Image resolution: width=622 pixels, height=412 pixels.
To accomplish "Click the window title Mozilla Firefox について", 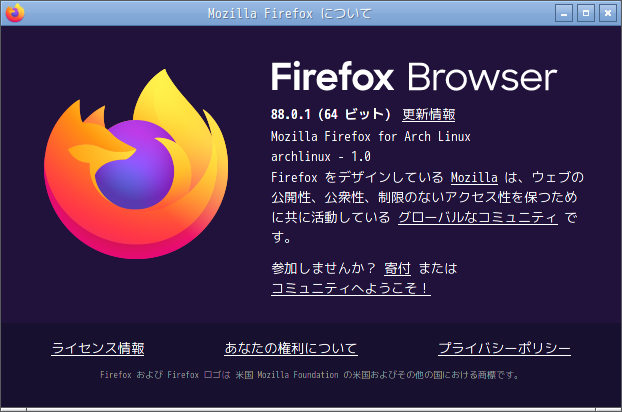I will pos(290,13).
